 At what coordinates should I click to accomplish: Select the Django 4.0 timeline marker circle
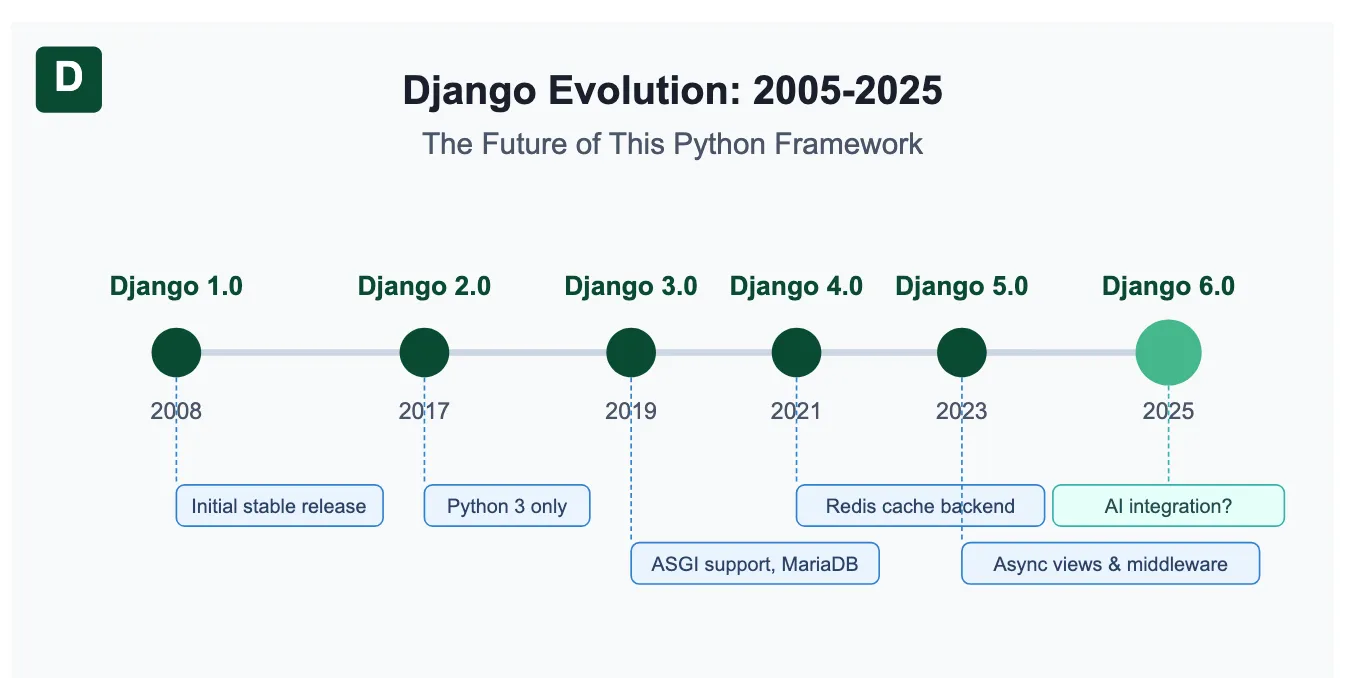(796, 352)
